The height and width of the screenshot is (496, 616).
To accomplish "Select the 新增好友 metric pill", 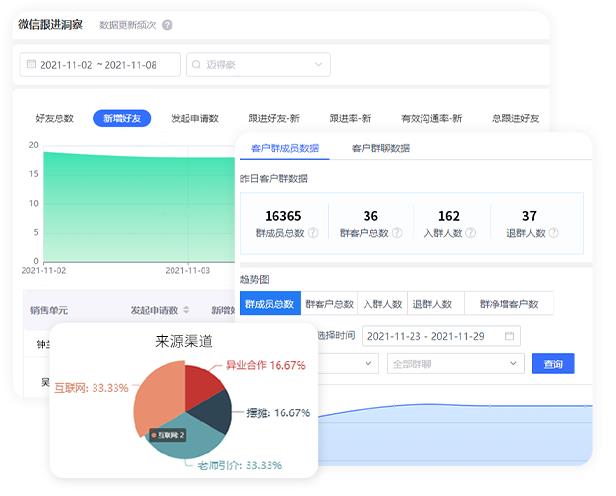I will click(x=122, y=118).
